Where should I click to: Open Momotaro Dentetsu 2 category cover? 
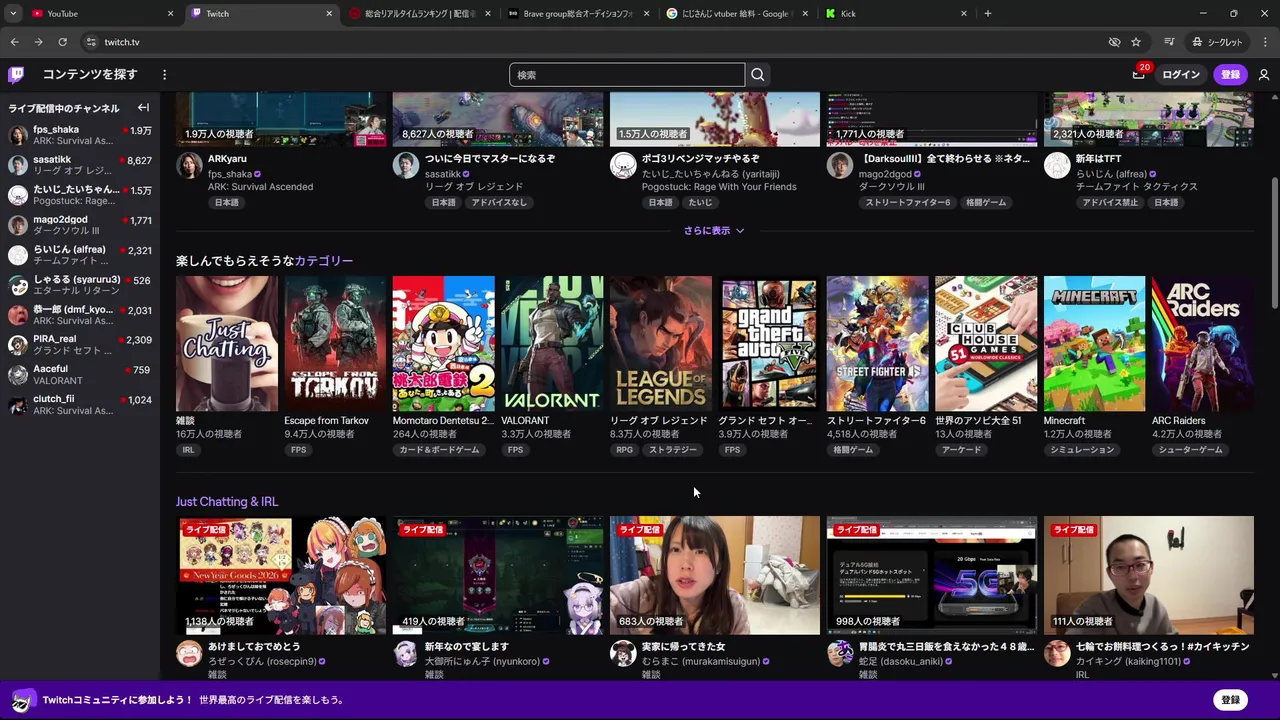click(x=443, y=344)
